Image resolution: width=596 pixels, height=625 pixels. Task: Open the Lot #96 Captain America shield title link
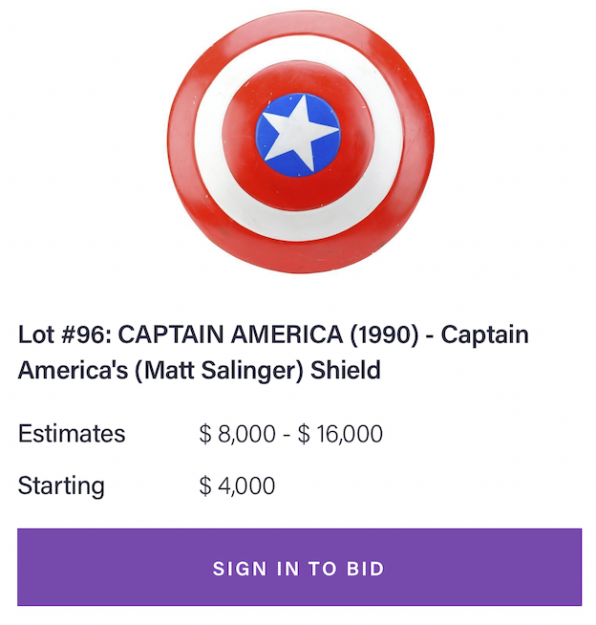point(273,352)
